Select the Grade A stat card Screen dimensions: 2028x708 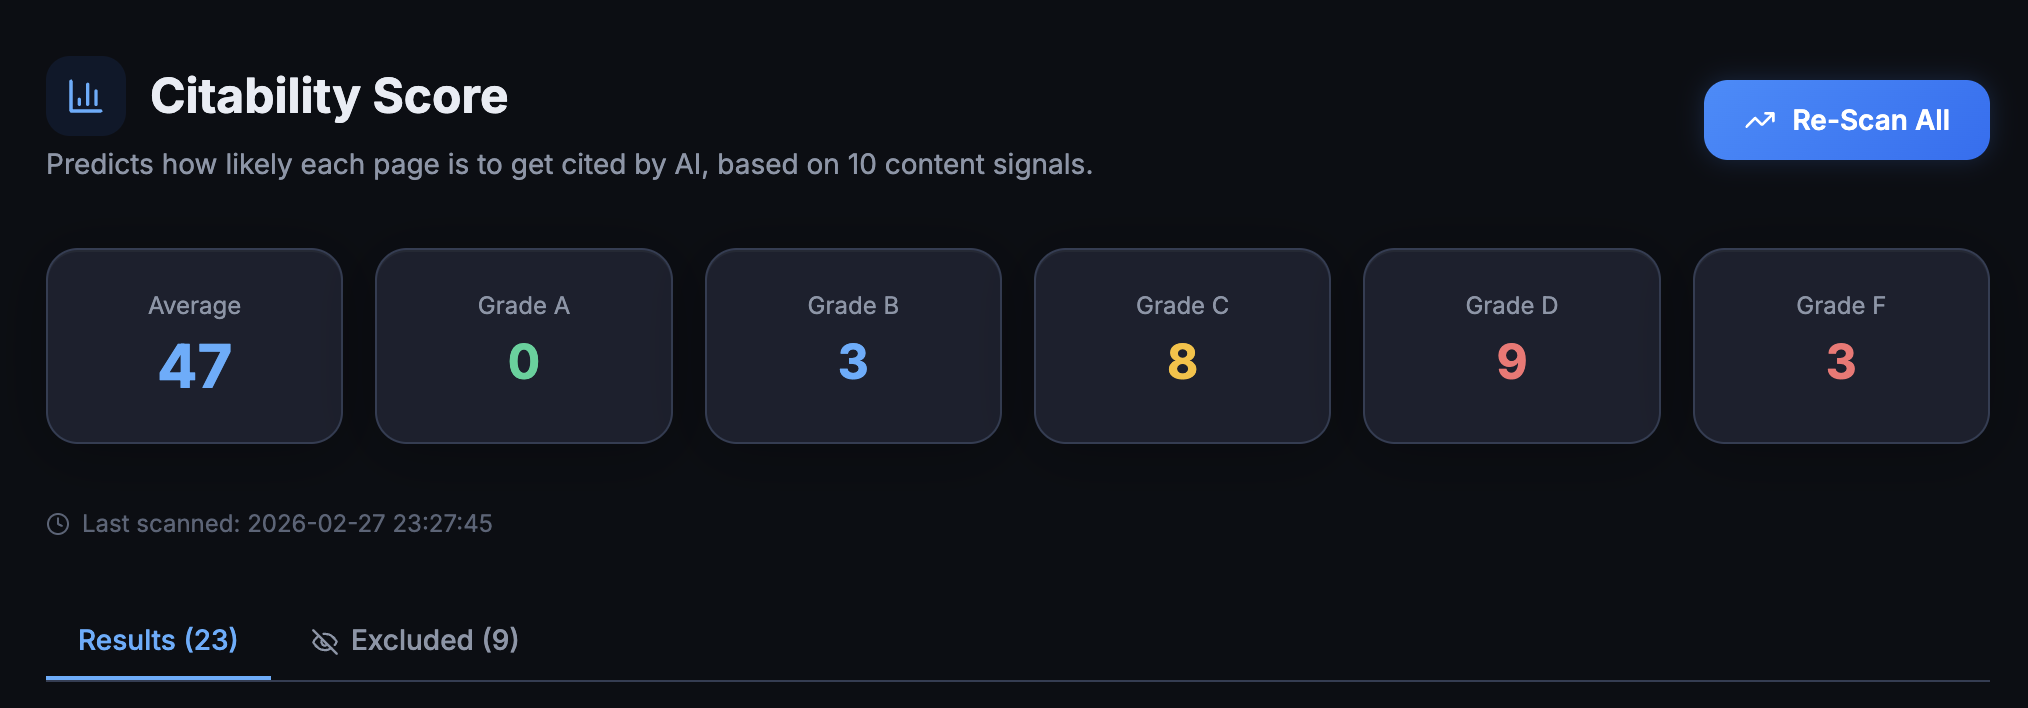tap(523, 345)
